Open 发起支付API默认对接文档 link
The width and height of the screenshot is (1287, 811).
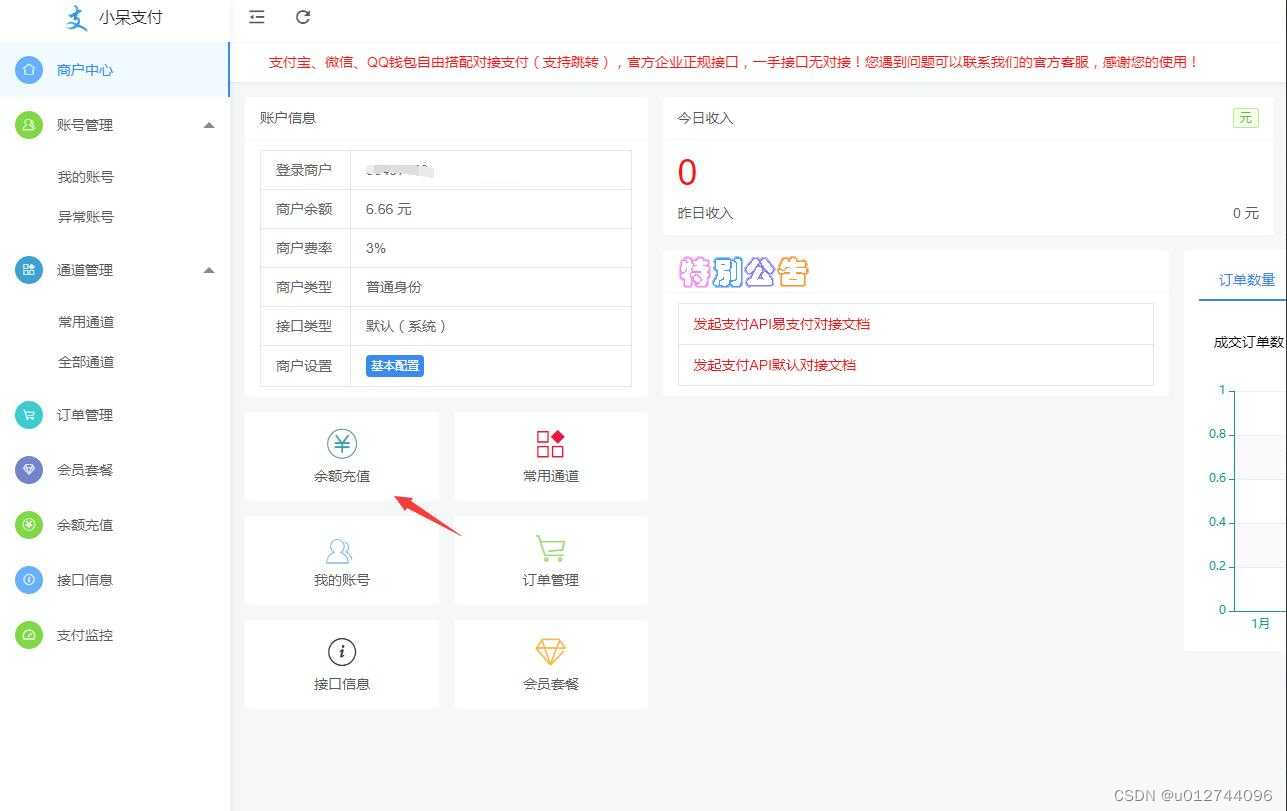(x=774, y=365)
